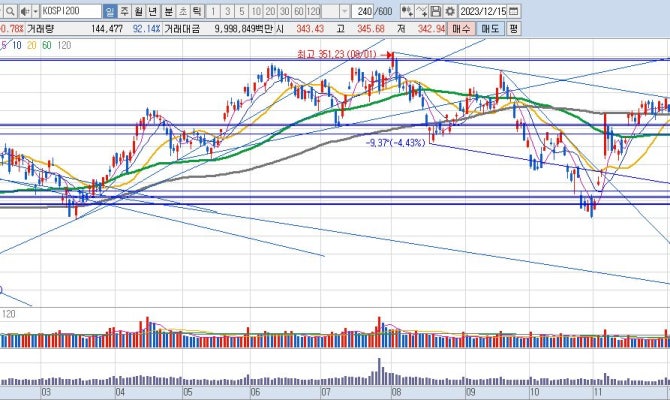Click the add indicator icon in toolbar
Viewport: 670px width, 400px height.
(x=405, y=12)
